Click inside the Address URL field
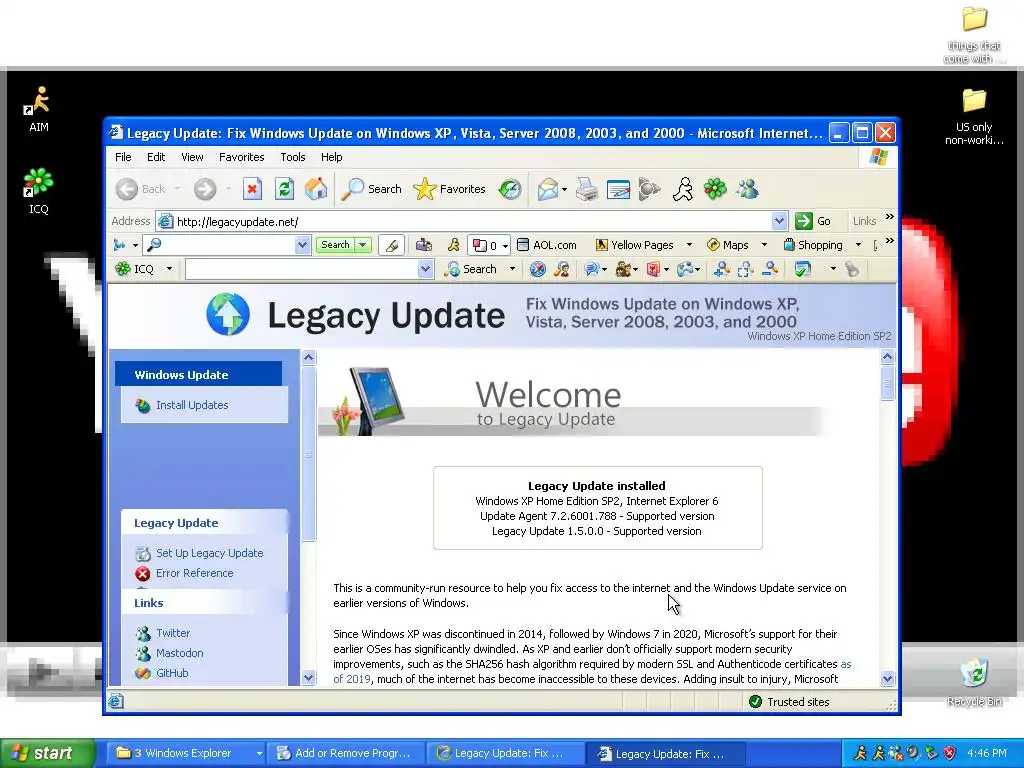The image size is (1024, 768). point(472,221)
